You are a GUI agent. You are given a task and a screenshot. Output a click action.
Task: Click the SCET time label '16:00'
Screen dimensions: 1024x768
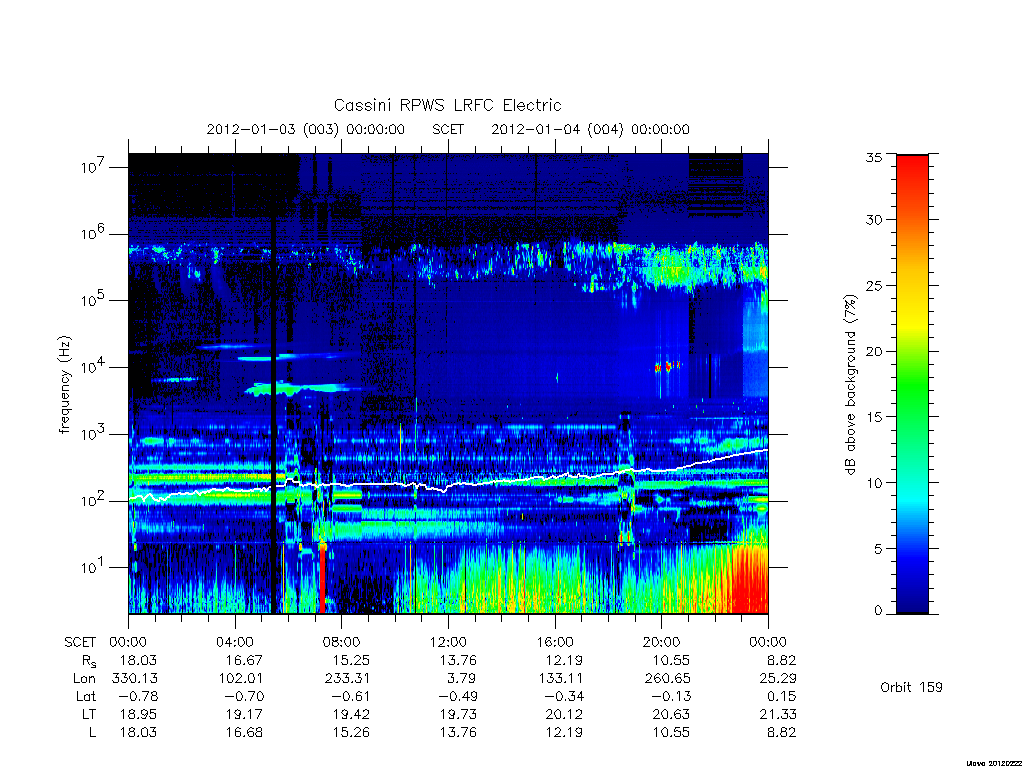554,642
